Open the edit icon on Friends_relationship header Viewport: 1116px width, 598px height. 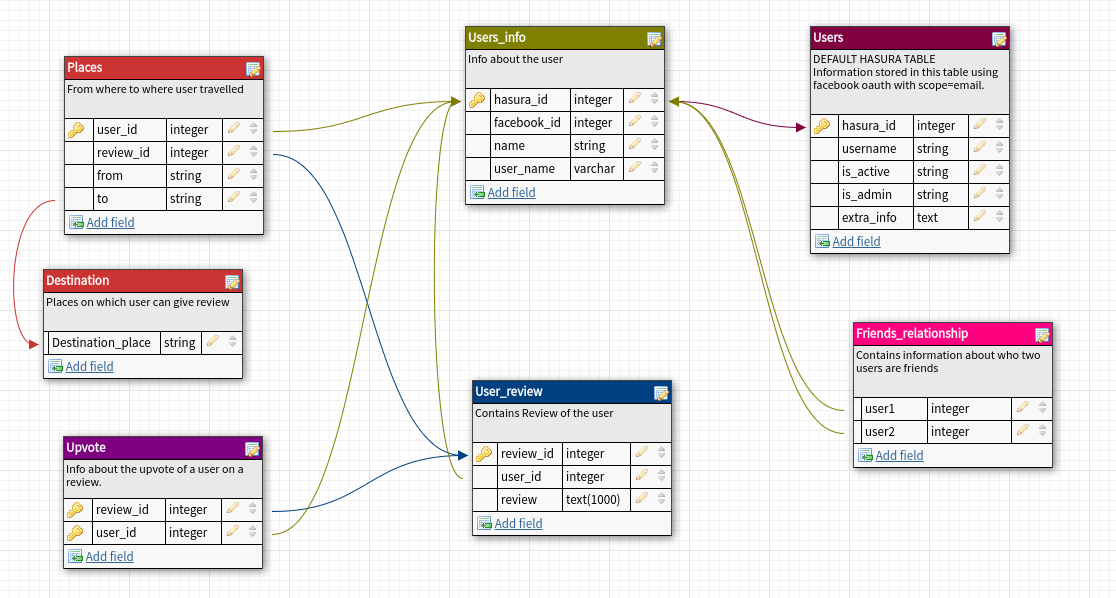point(1040,333)
